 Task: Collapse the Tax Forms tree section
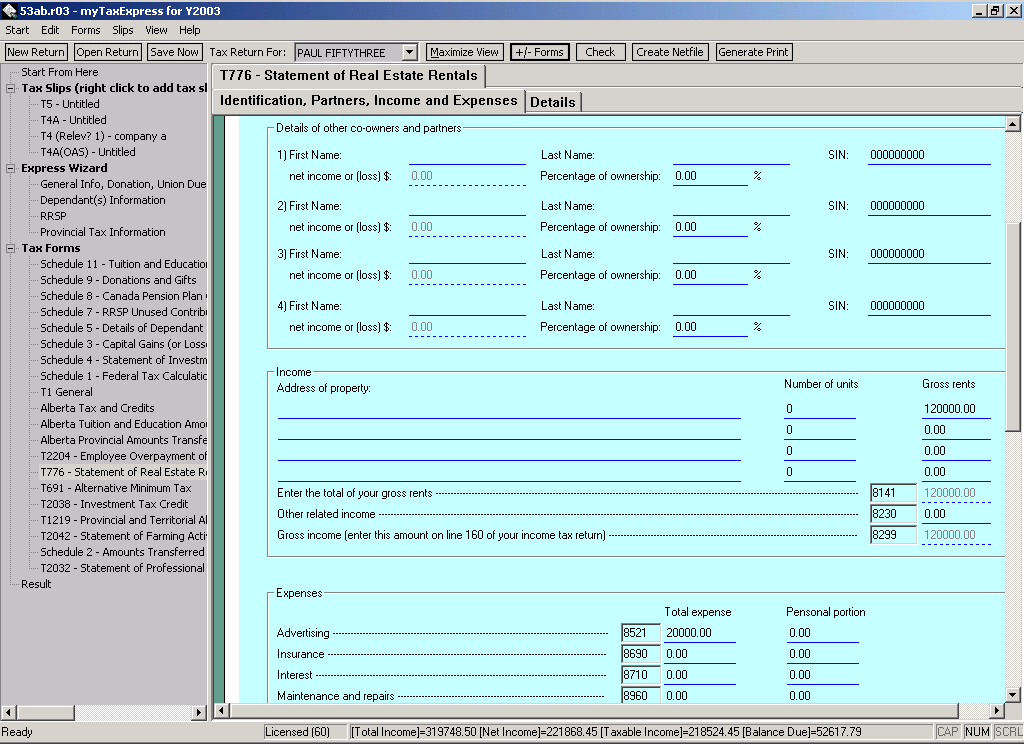[x=11, y=248]
